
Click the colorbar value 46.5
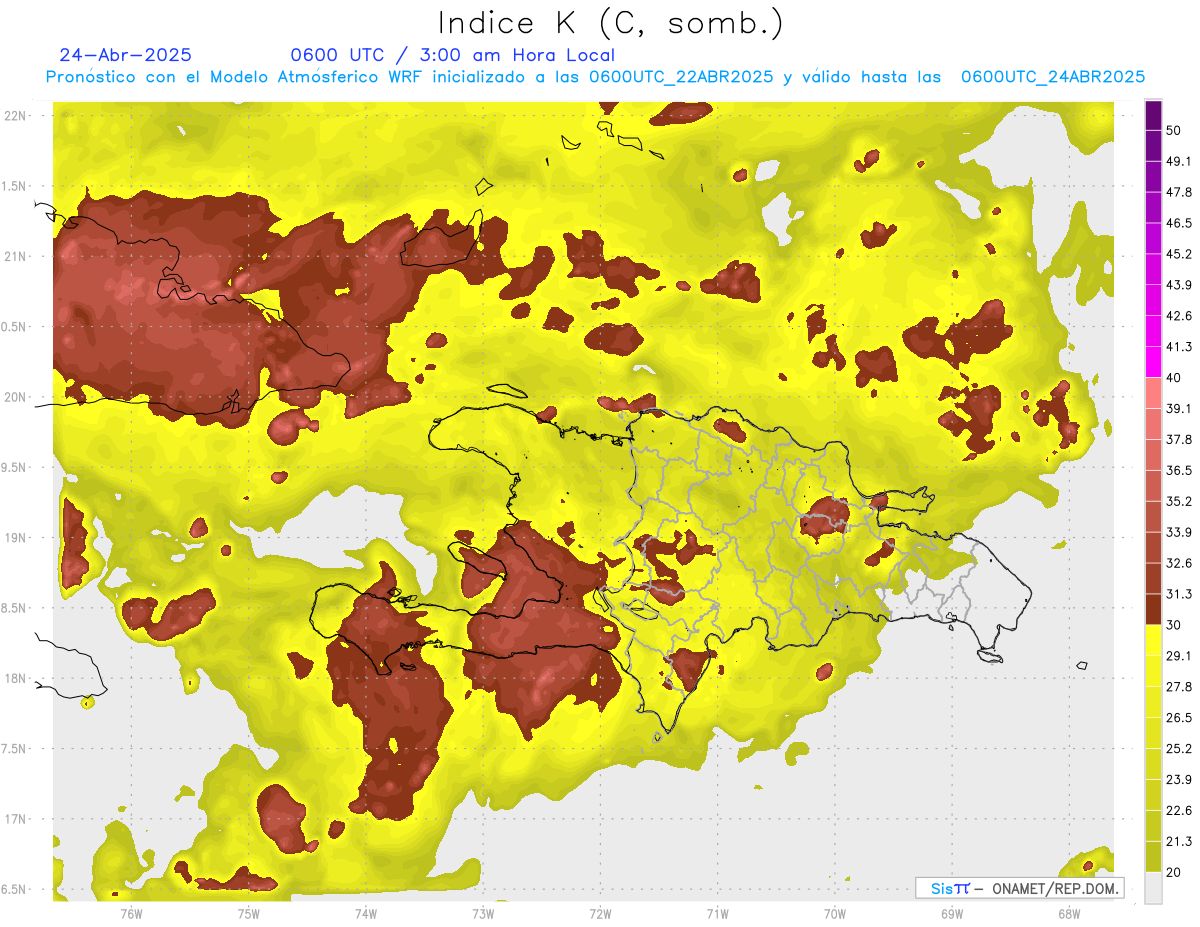click(1179, 223)
